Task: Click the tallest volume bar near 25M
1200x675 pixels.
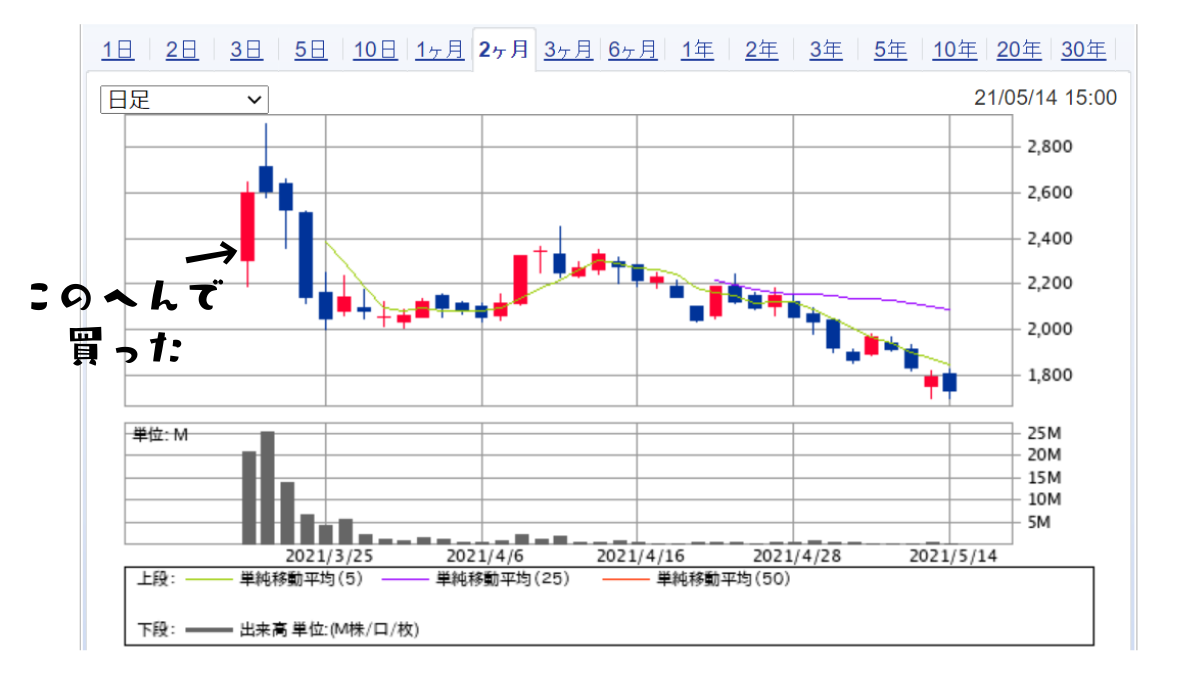Action: (x=267, y=488)
